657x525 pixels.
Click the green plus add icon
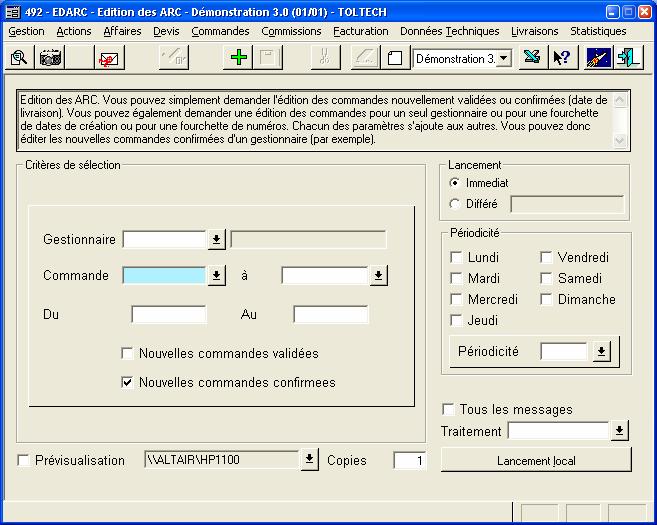(x=238, y=57)
